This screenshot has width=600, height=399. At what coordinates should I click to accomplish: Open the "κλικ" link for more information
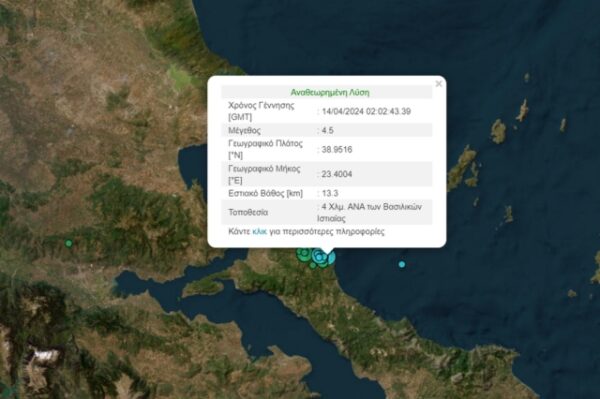(x=259, y=231)
